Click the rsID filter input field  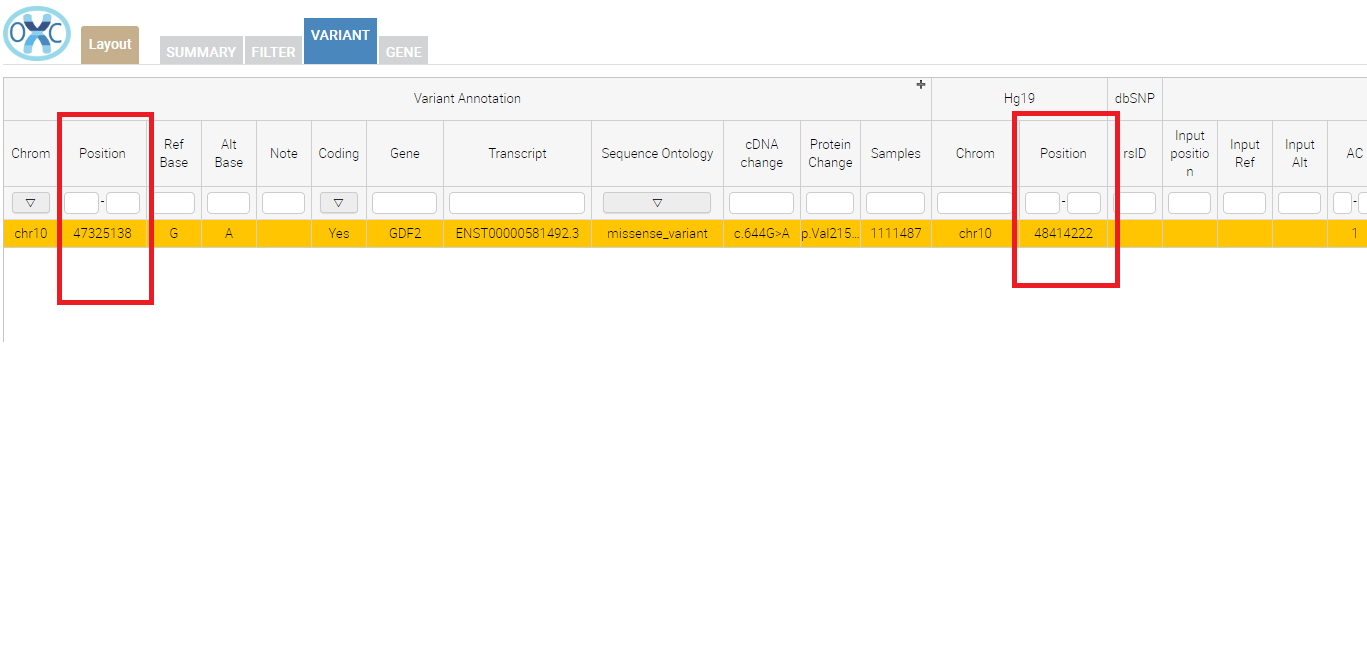[x=1135, y=202]
